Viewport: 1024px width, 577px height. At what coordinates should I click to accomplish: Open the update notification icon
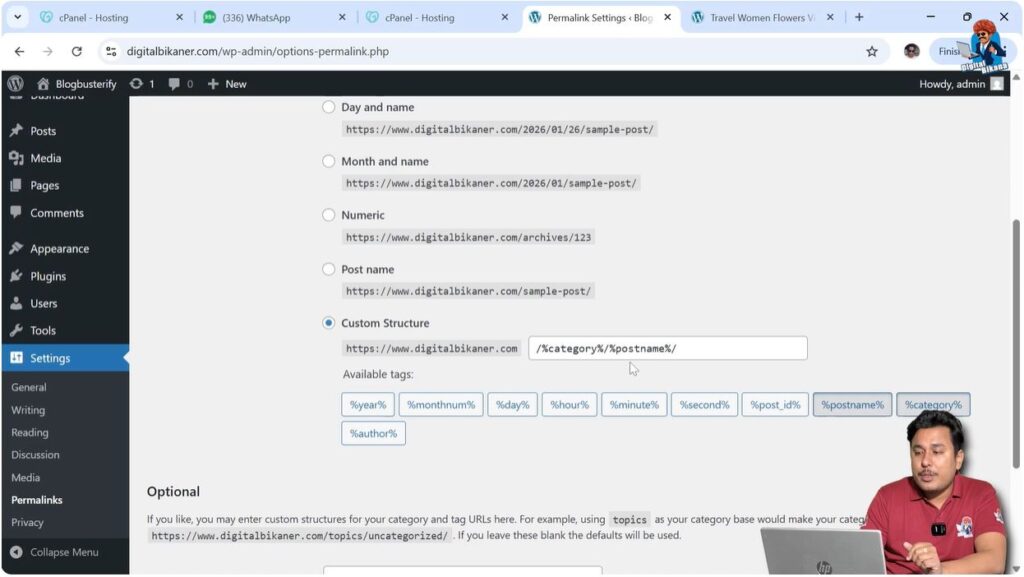point(137,84)
